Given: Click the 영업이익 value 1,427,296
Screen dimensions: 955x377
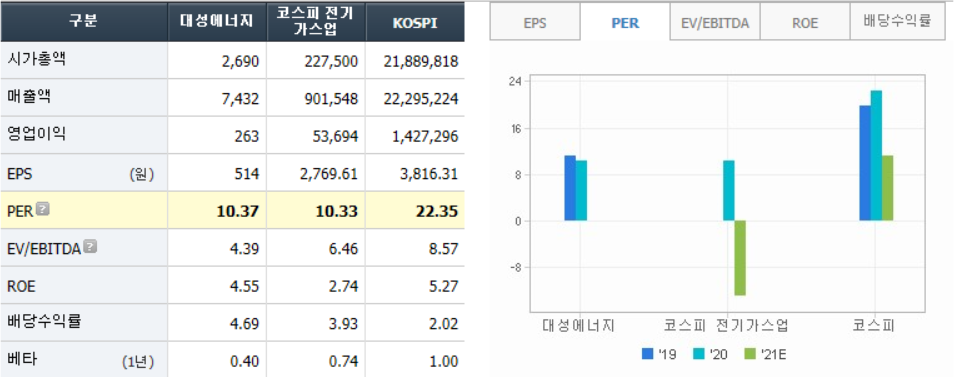Looking at the screenshot, I should click(425, 136).
